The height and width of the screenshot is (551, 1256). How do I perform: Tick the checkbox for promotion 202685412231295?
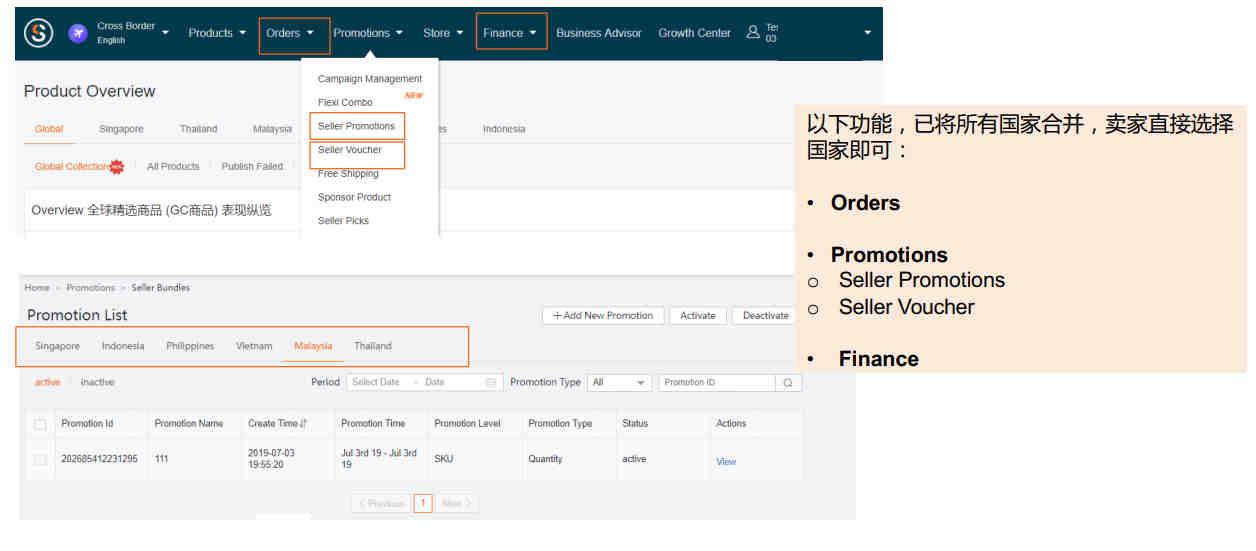pyautogui.click(x=40, y=460)
